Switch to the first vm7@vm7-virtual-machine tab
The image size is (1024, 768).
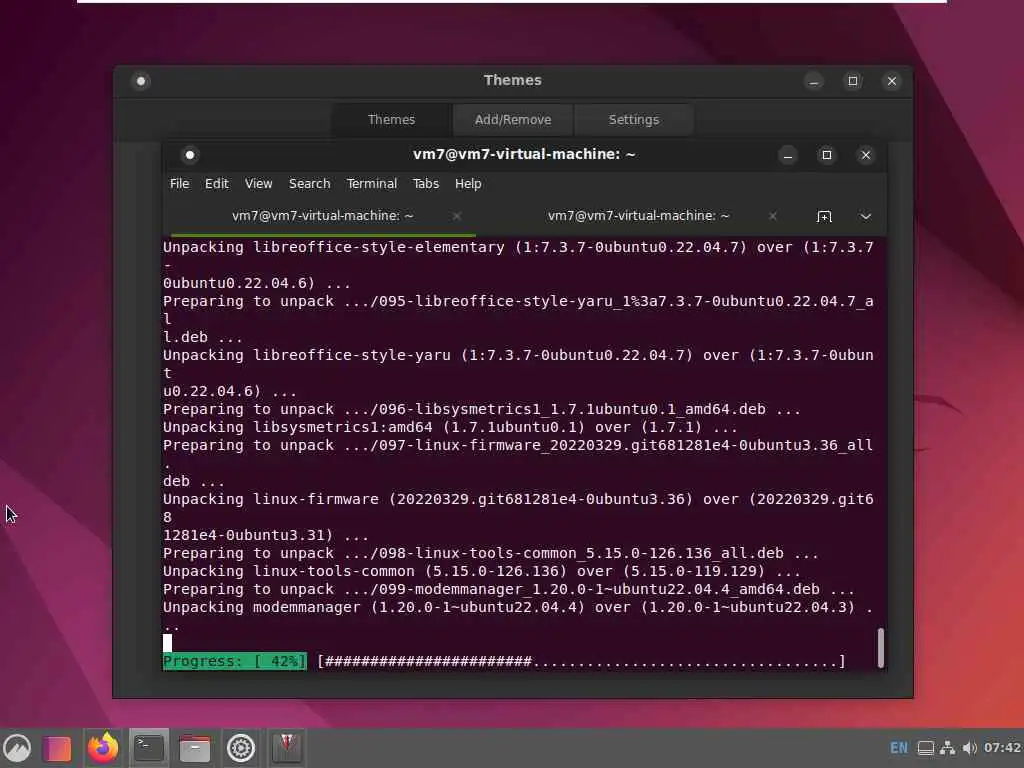(323, 216)
